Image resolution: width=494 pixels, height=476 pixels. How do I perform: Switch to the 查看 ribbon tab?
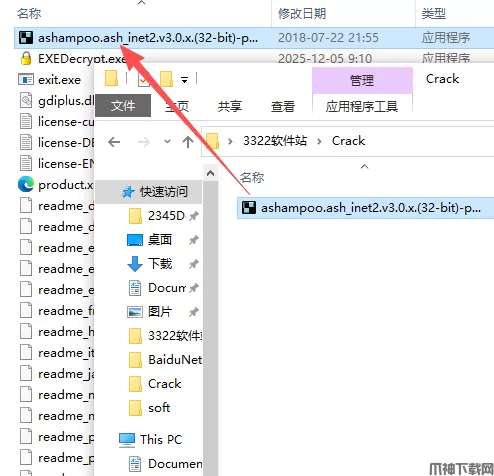coord(283,107)
